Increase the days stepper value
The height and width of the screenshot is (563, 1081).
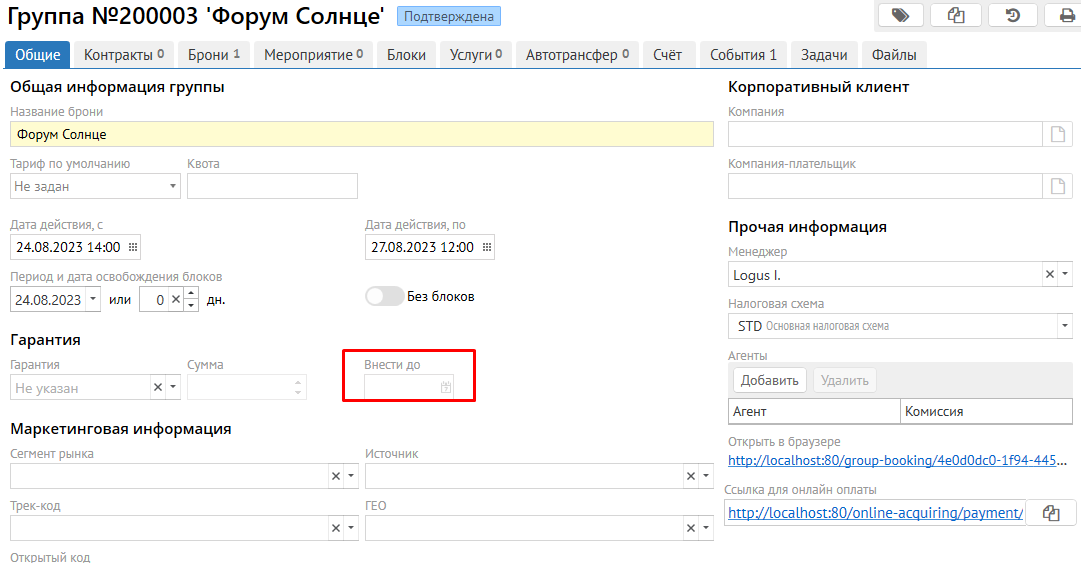click(x=191, y=293)
